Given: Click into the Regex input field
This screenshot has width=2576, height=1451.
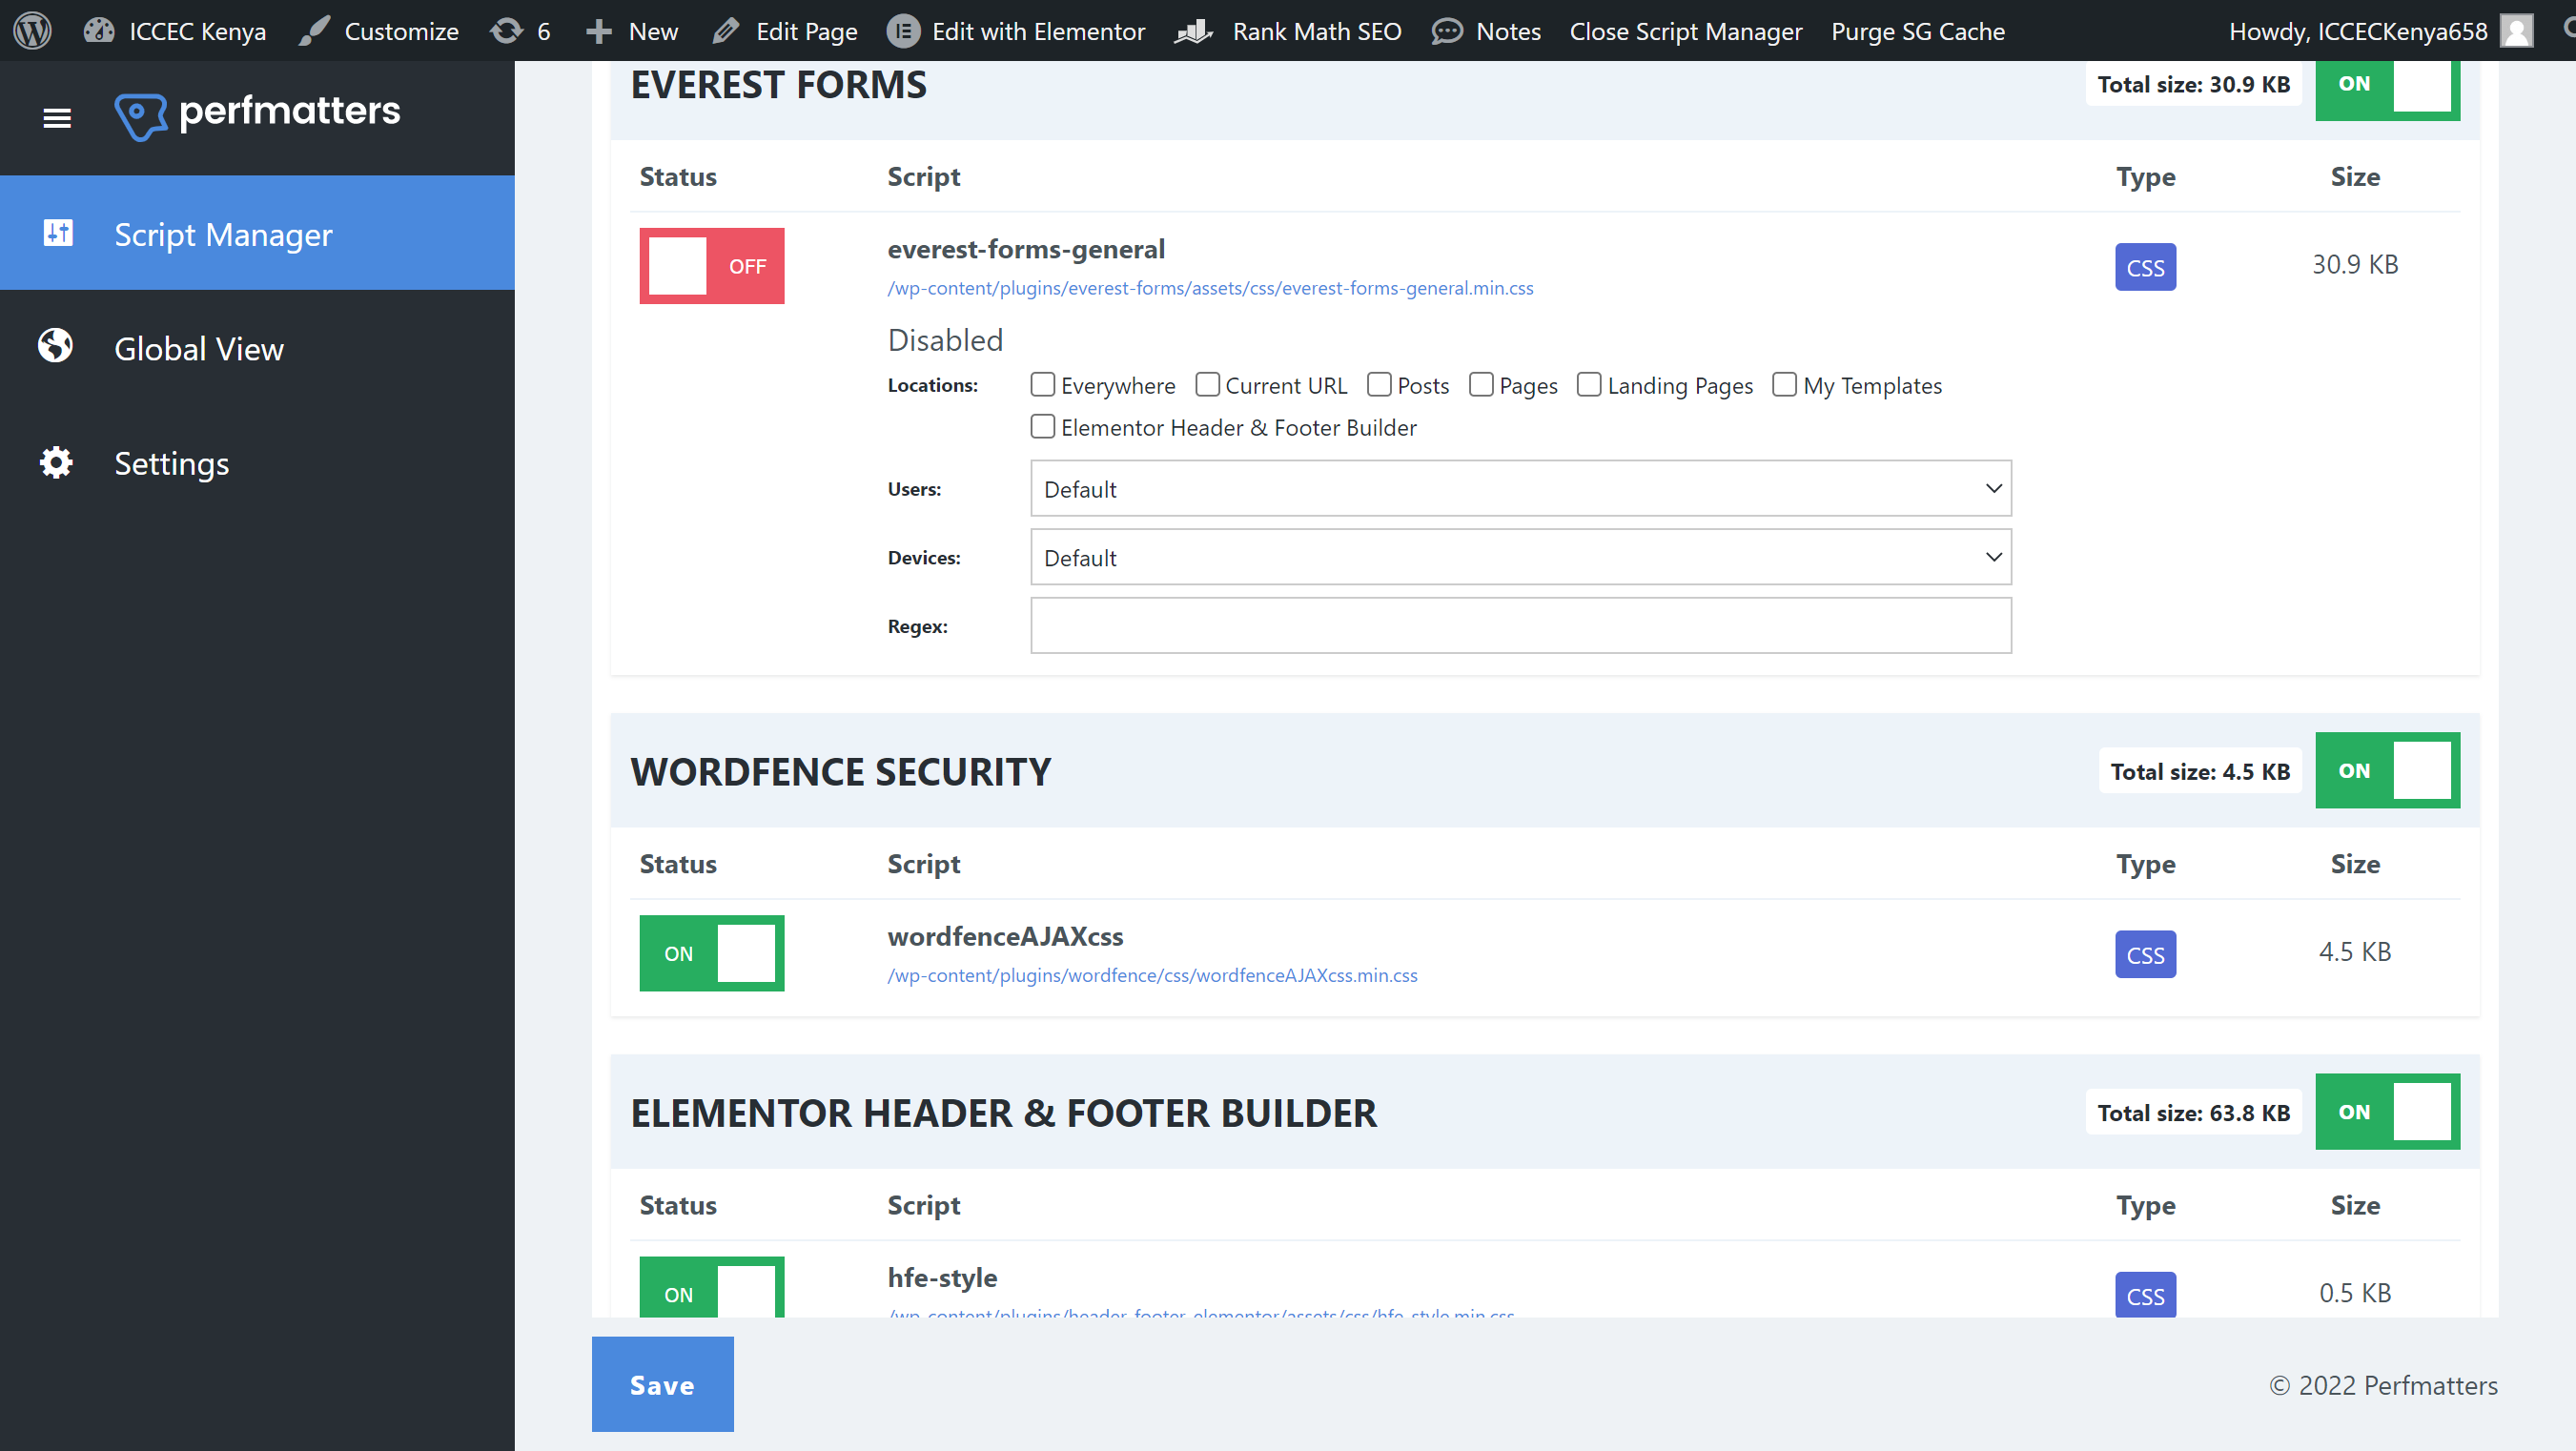Looking at the screenshot, I should 1521,625.
